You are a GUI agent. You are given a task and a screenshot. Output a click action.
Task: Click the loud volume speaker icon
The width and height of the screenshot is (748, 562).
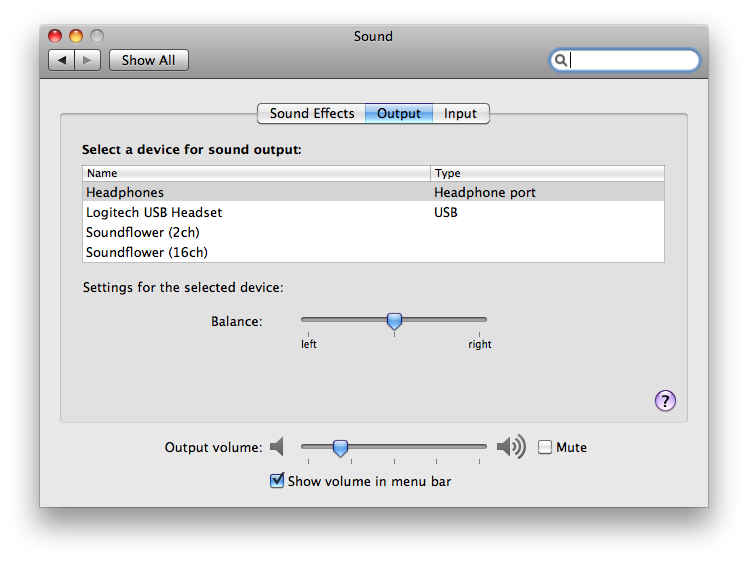pos(511,447)
